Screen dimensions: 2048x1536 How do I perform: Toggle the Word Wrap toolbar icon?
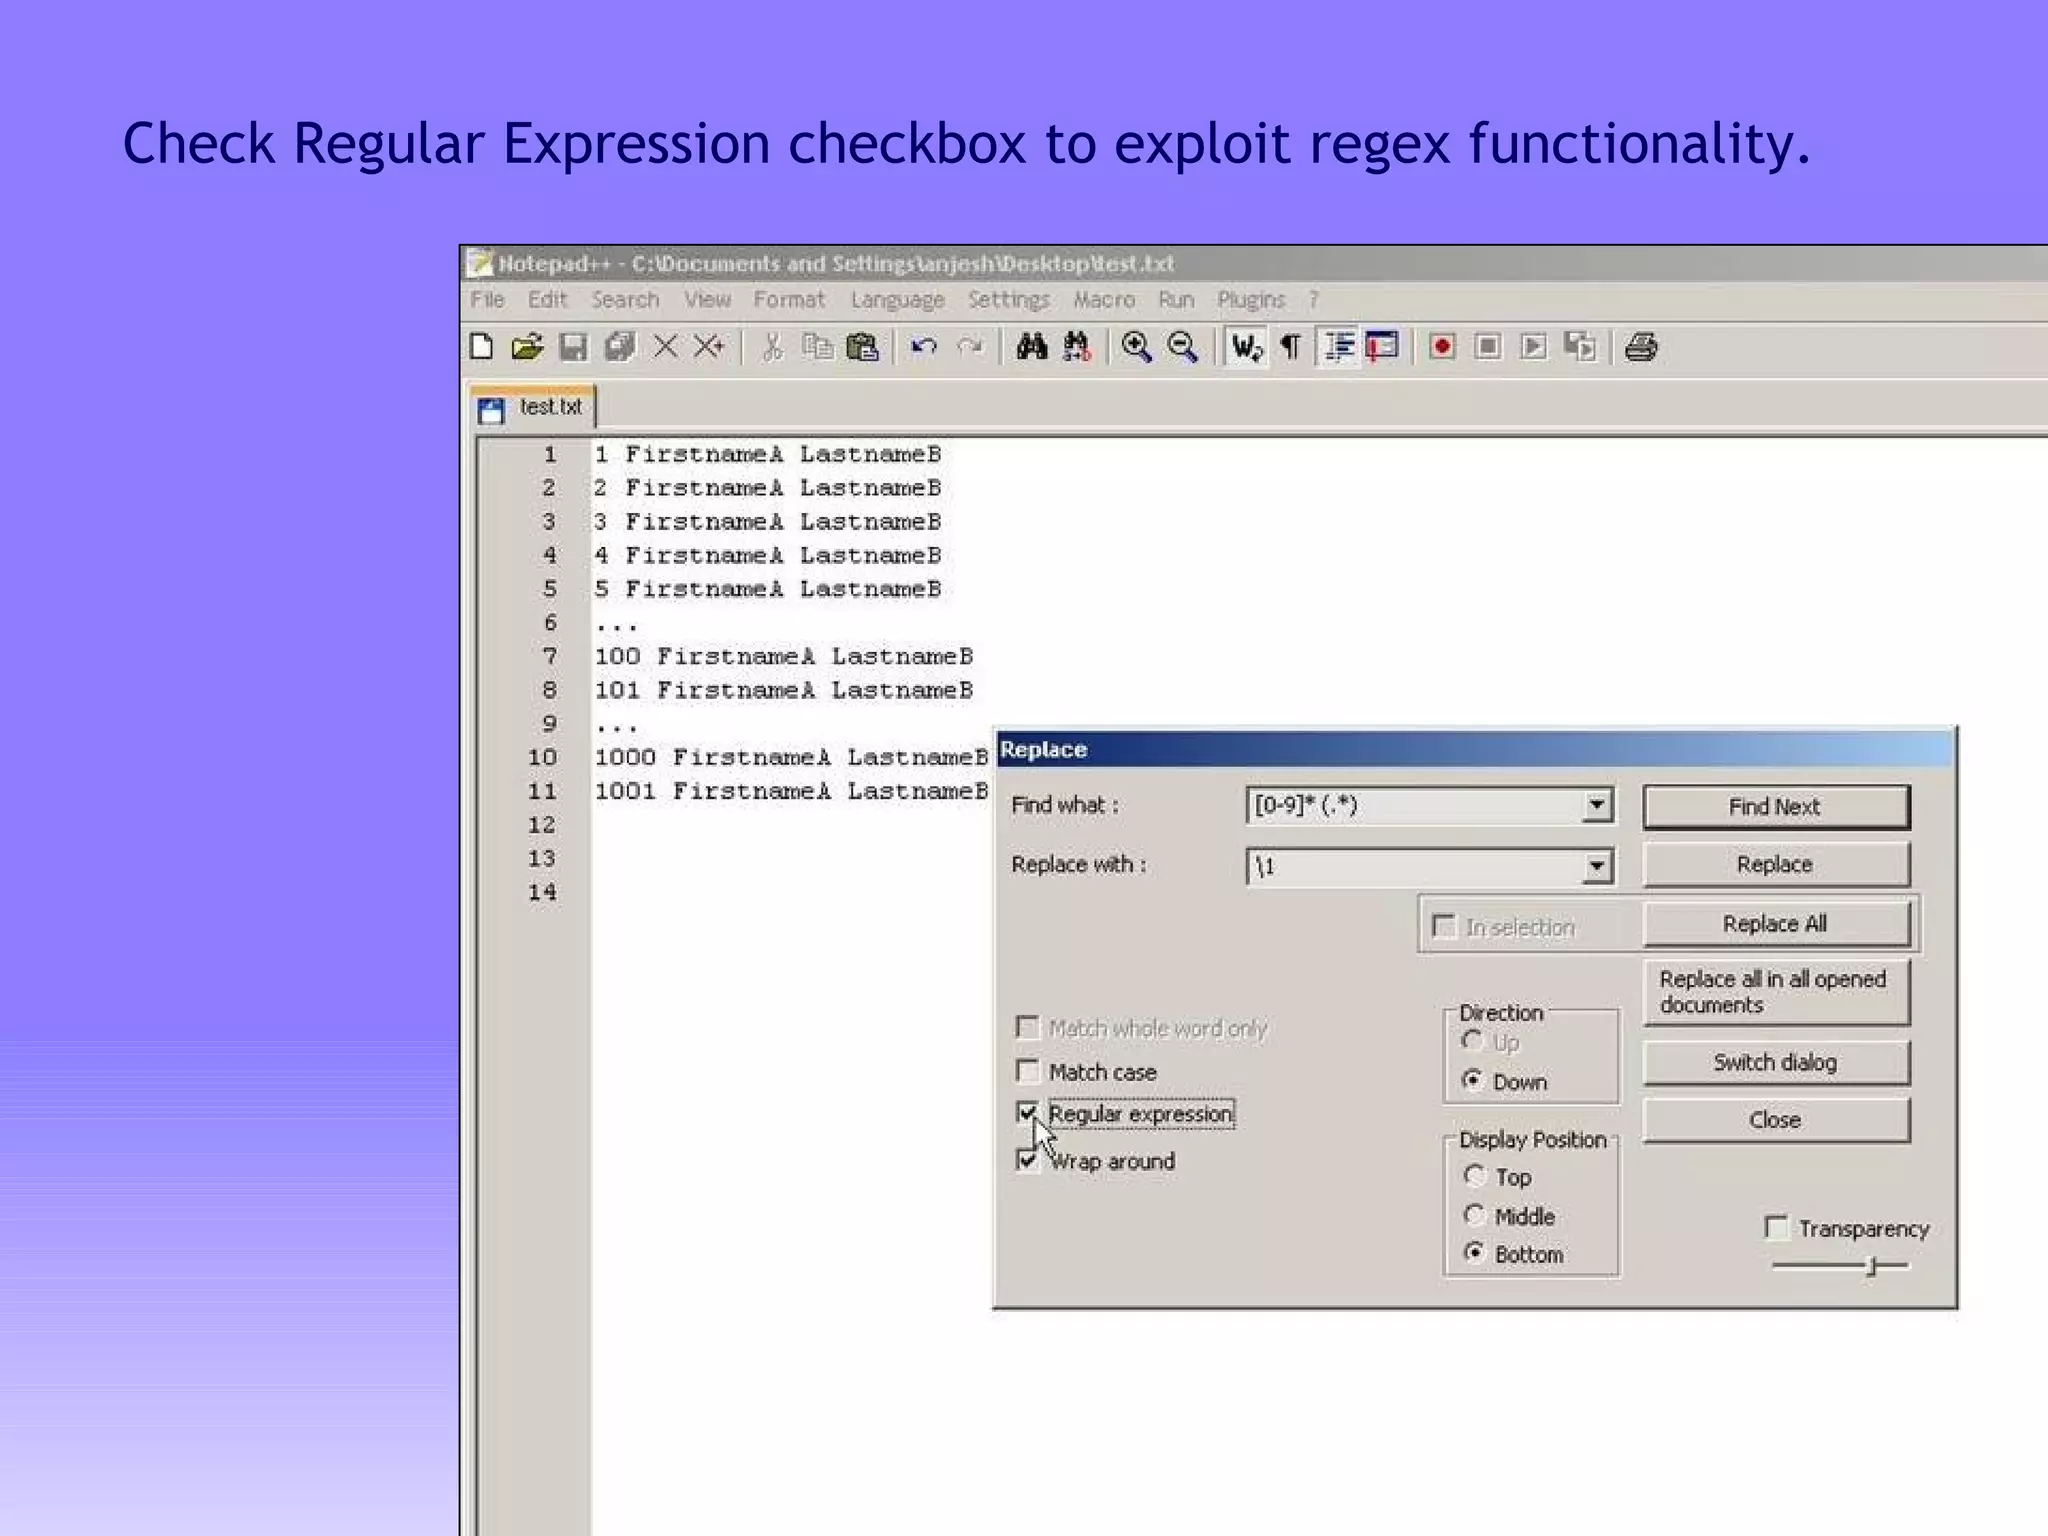click(x=1246, y=347)
